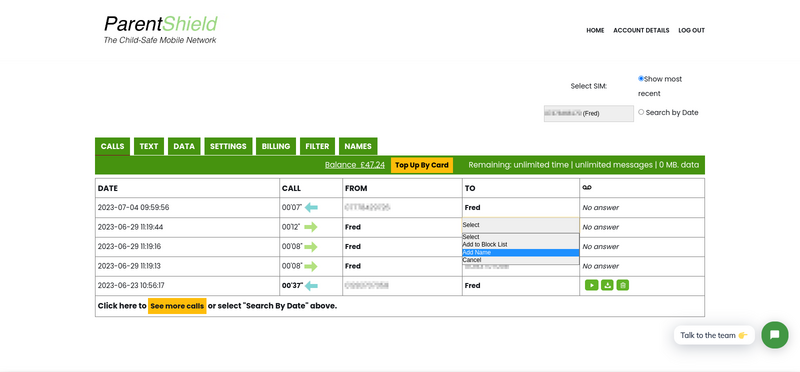Switch to the CALLS tab

[112, 146]
